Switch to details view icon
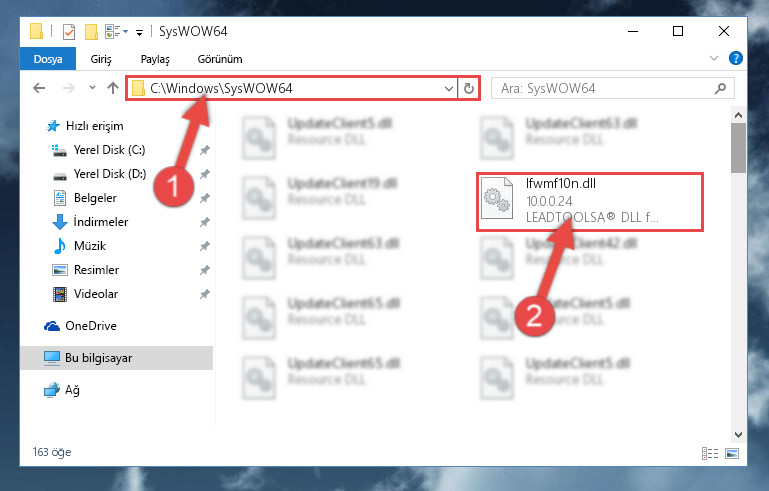 (x=710, y=453)
